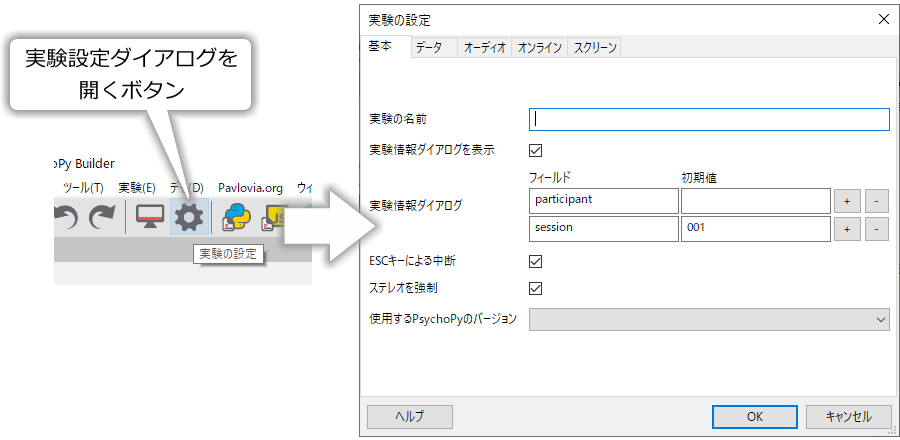Open the Pavlovia.org menu
This screenshot has width=900, height=440.
pyautogui.click(x=250, y=188)
